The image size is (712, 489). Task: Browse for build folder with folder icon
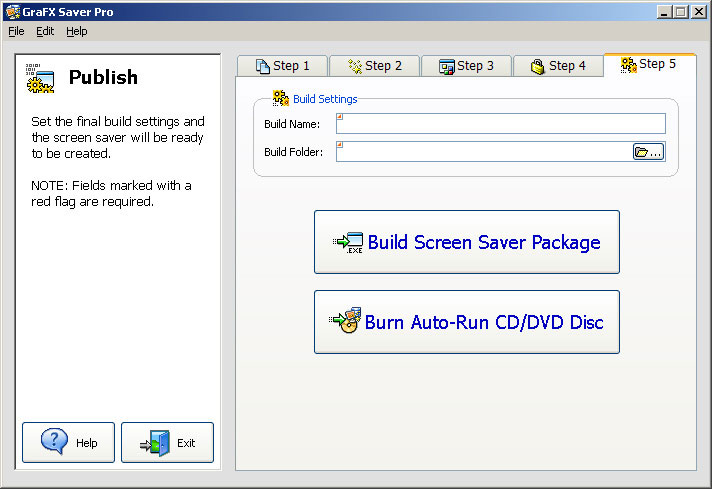point(648,152)
